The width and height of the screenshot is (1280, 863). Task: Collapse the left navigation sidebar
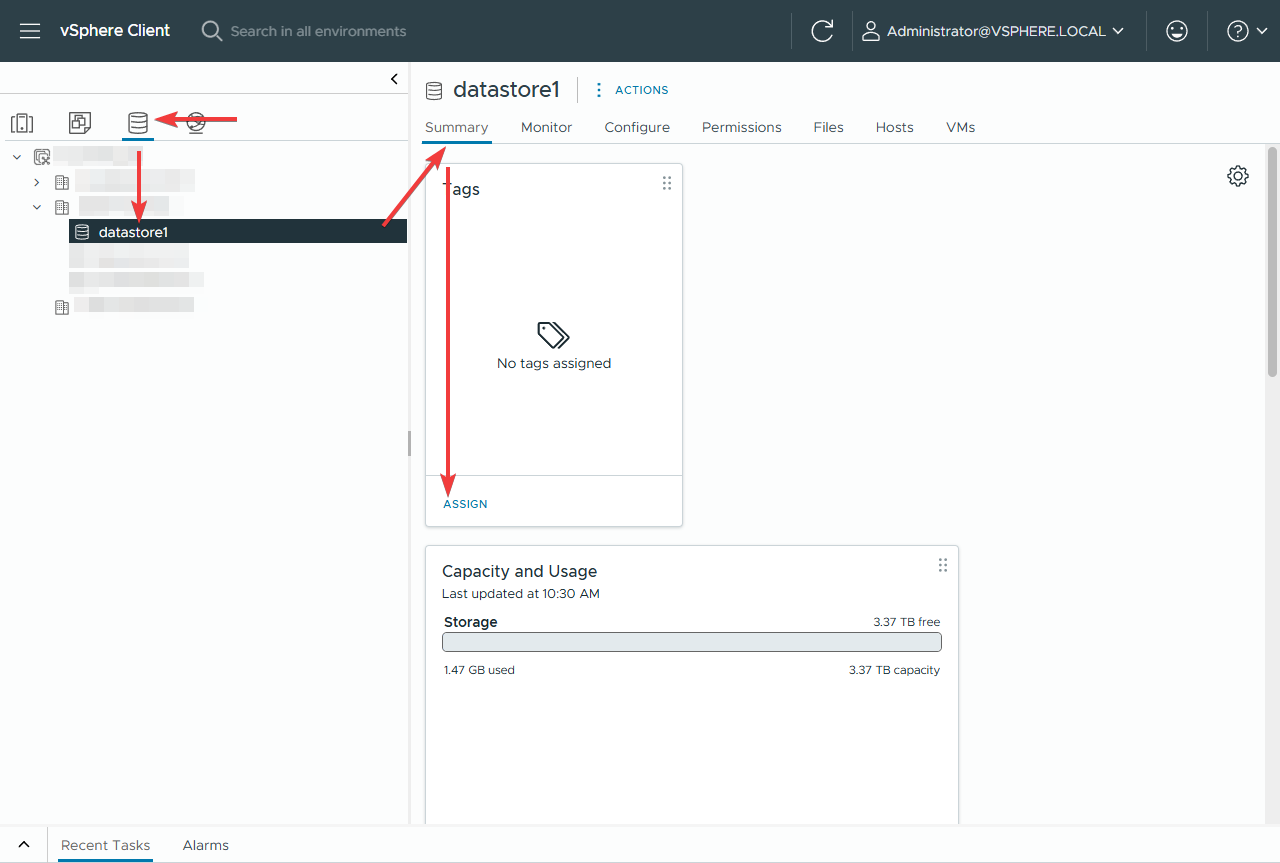click(x=394, y=78)
